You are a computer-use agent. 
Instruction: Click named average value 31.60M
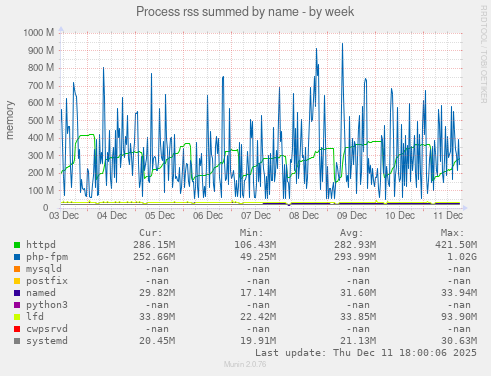[x=358, y=293]
